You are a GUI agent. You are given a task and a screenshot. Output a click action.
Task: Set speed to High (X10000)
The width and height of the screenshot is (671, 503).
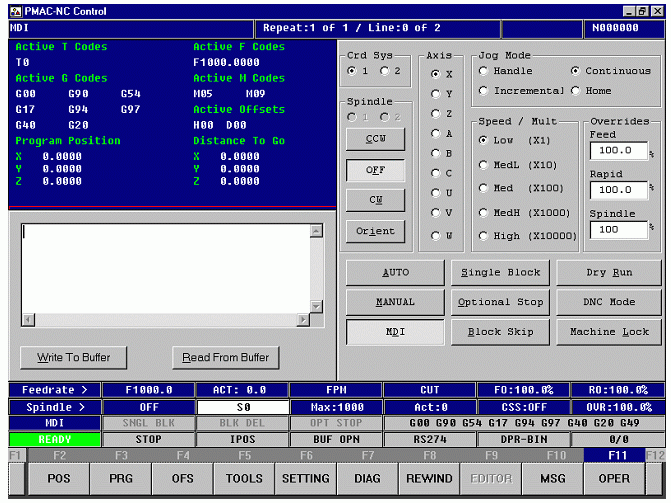[483, 236]
